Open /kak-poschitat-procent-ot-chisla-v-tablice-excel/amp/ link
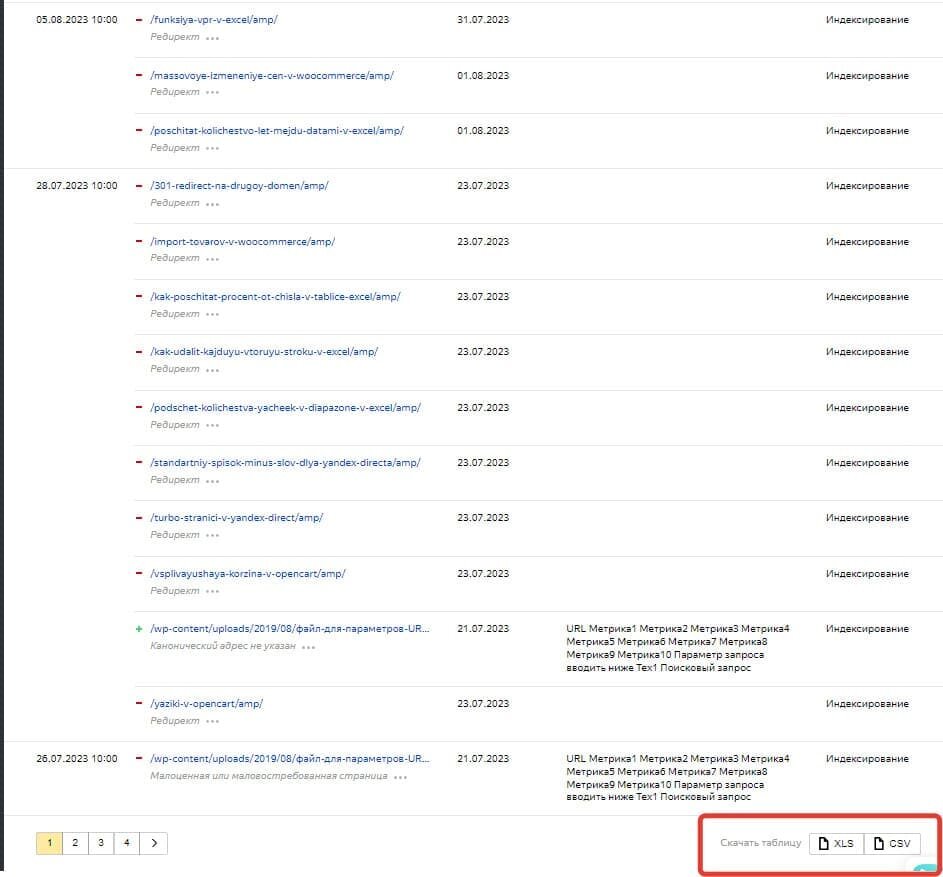Screen dimensions: 943x877 [x=275, y=297]
